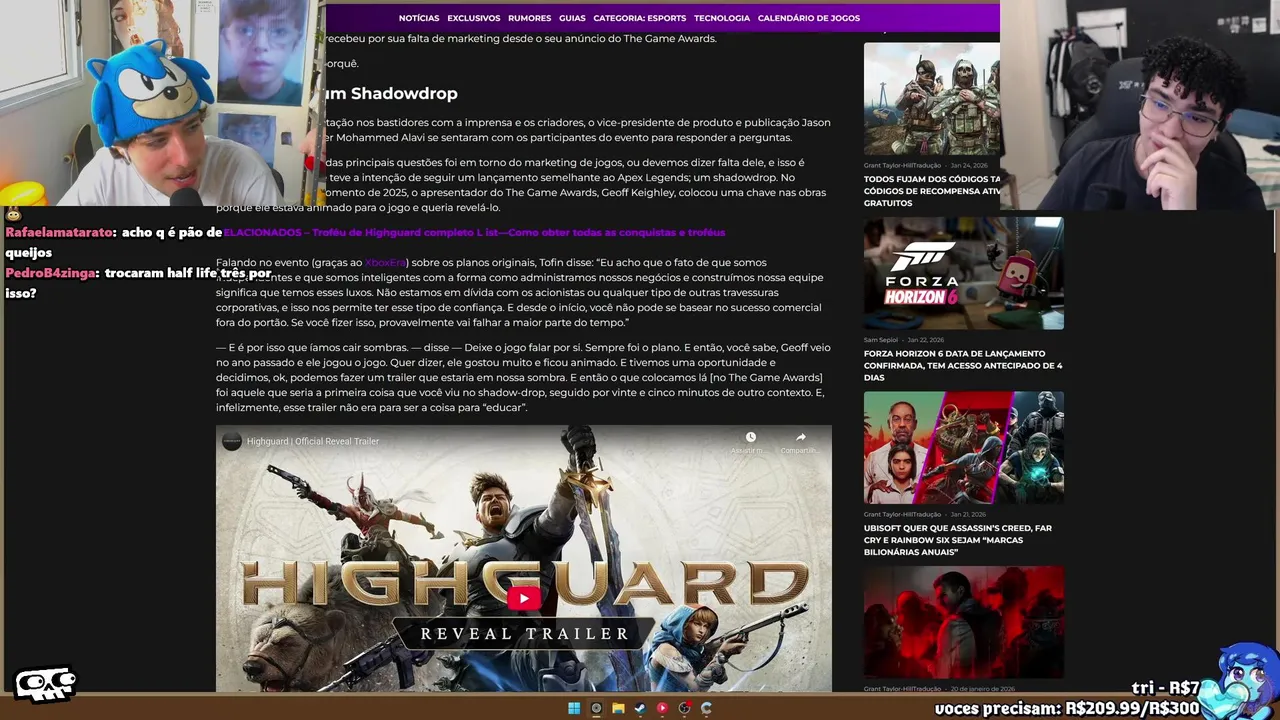Open the Forza Horizon 6 release date headline
Screen dimensions: 1280x720
963,365
